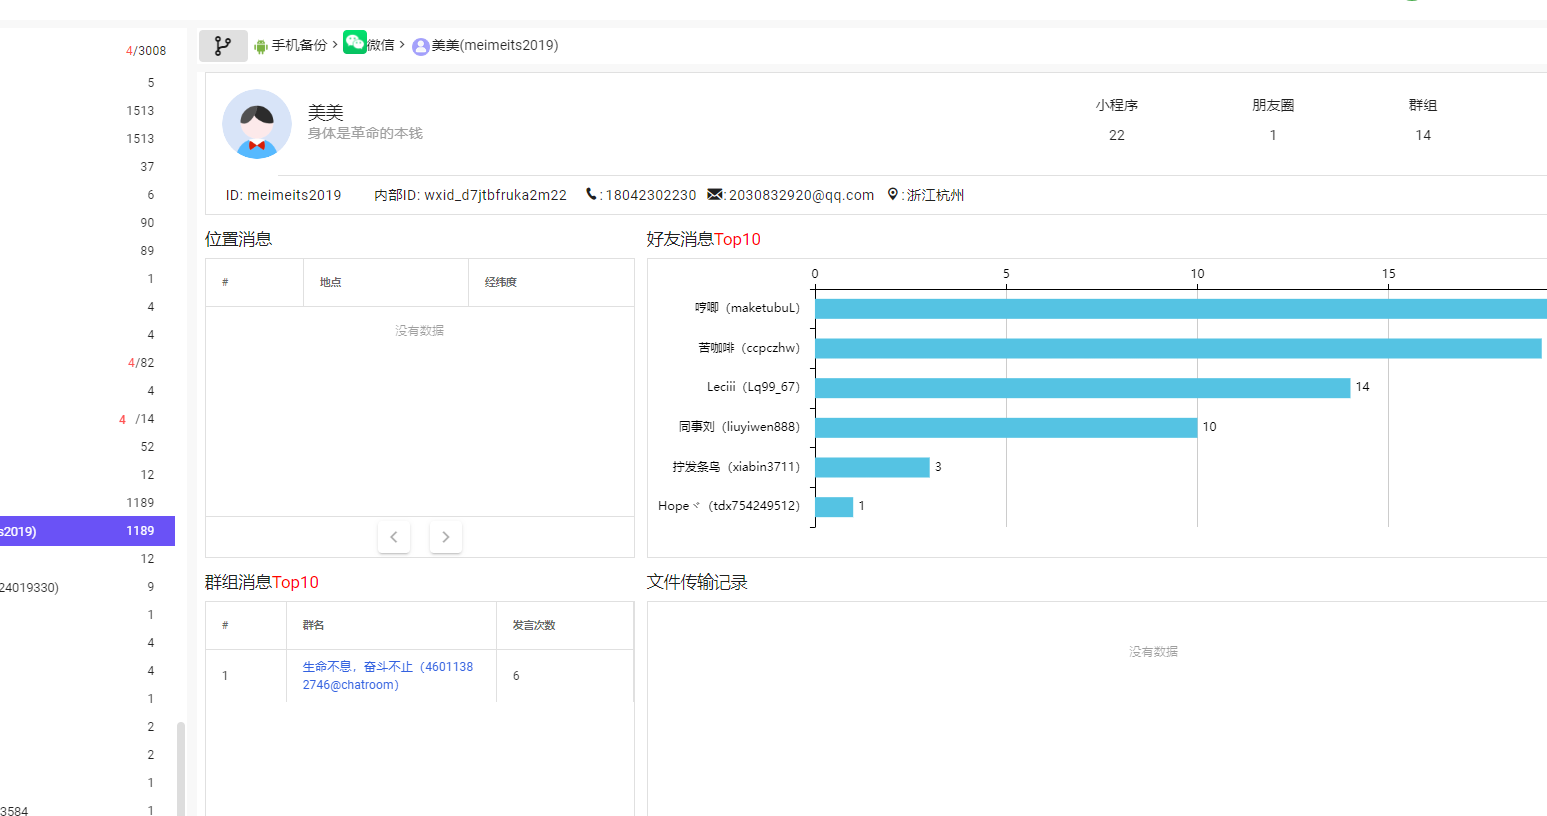
Task: Click the envelope icon before the email
Action: tap(715, 194)
